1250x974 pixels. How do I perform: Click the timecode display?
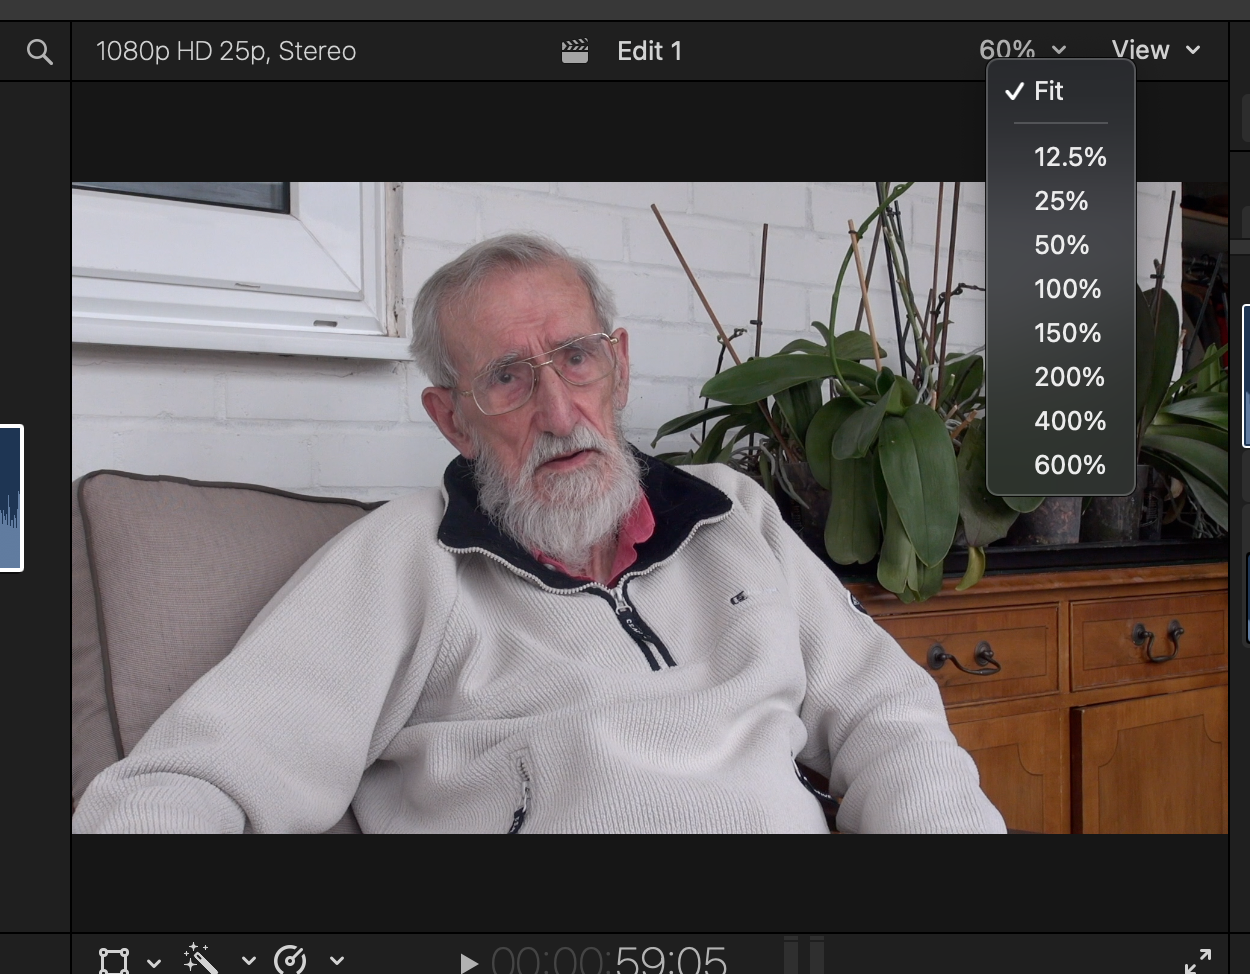pos(609,960)
